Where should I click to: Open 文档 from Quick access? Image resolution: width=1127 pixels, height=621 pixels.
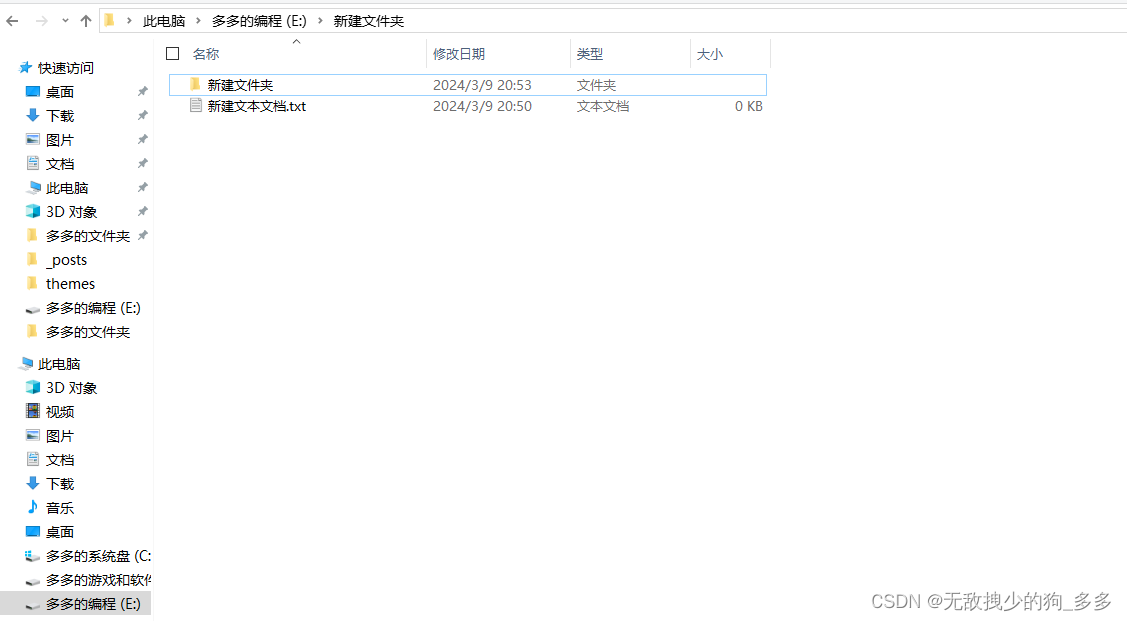click(x=59, y=163)
